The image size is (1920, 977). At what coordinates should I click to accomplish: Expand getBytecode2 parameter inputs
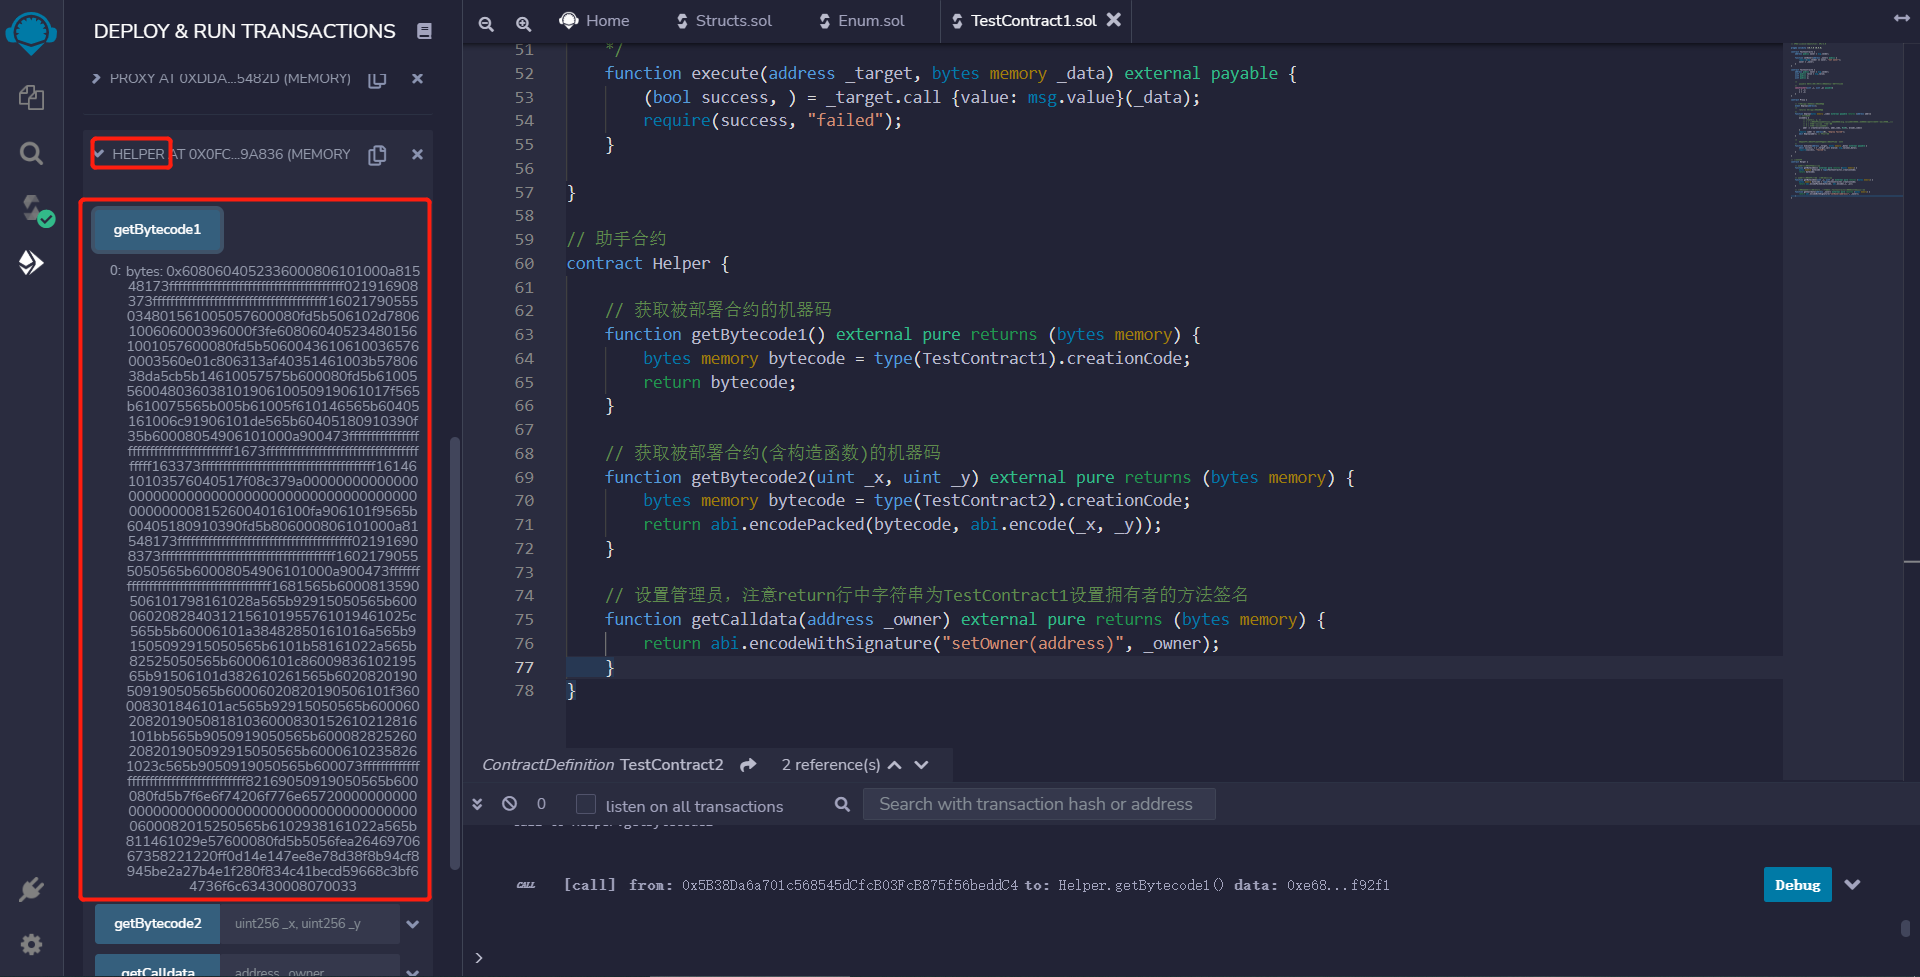click(412, 924)
